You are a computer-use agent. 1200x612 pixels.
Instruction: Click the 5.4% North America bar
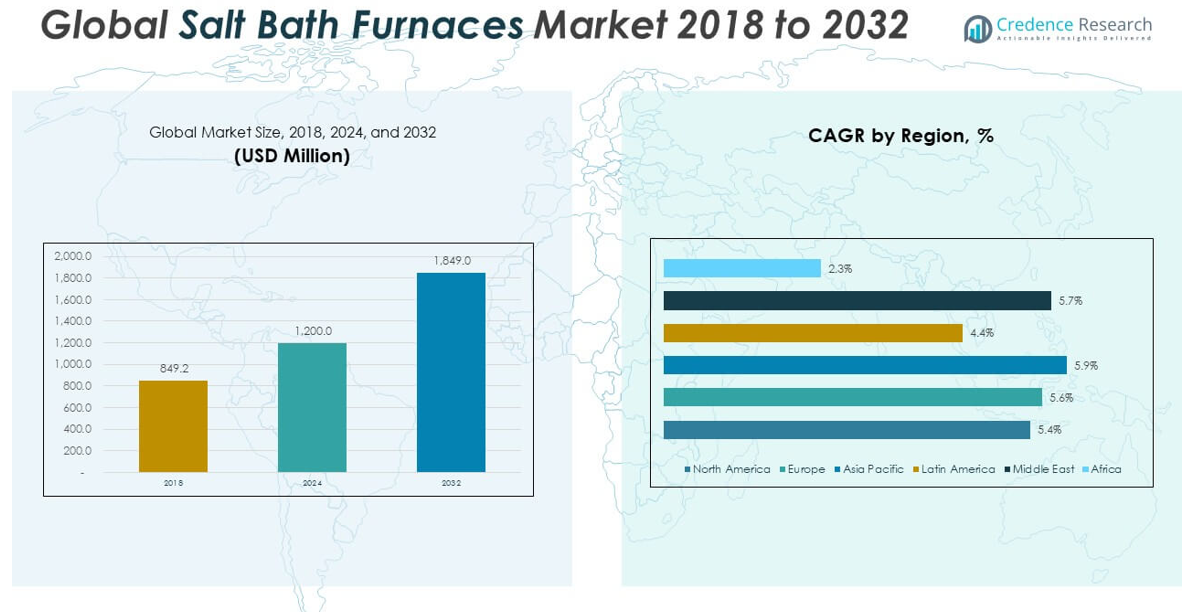846,430
